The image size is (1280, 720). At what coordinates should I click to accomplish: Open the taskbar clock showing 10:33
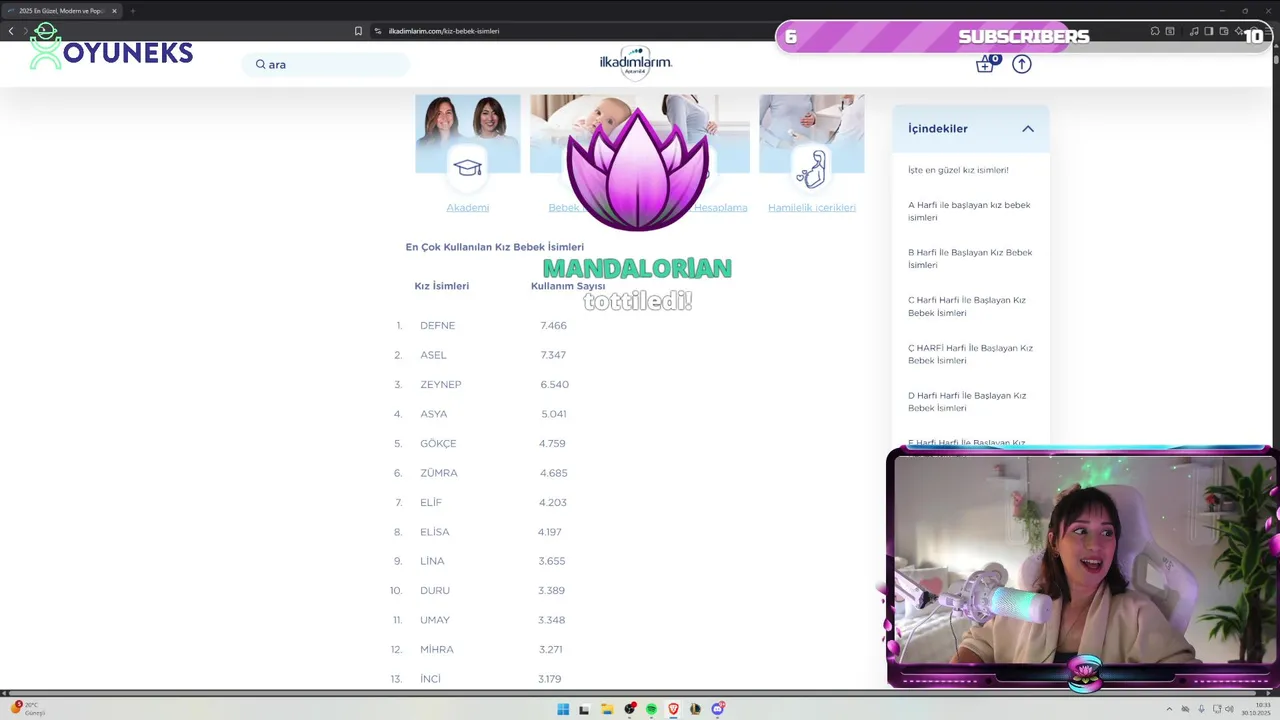point(1255,709)
